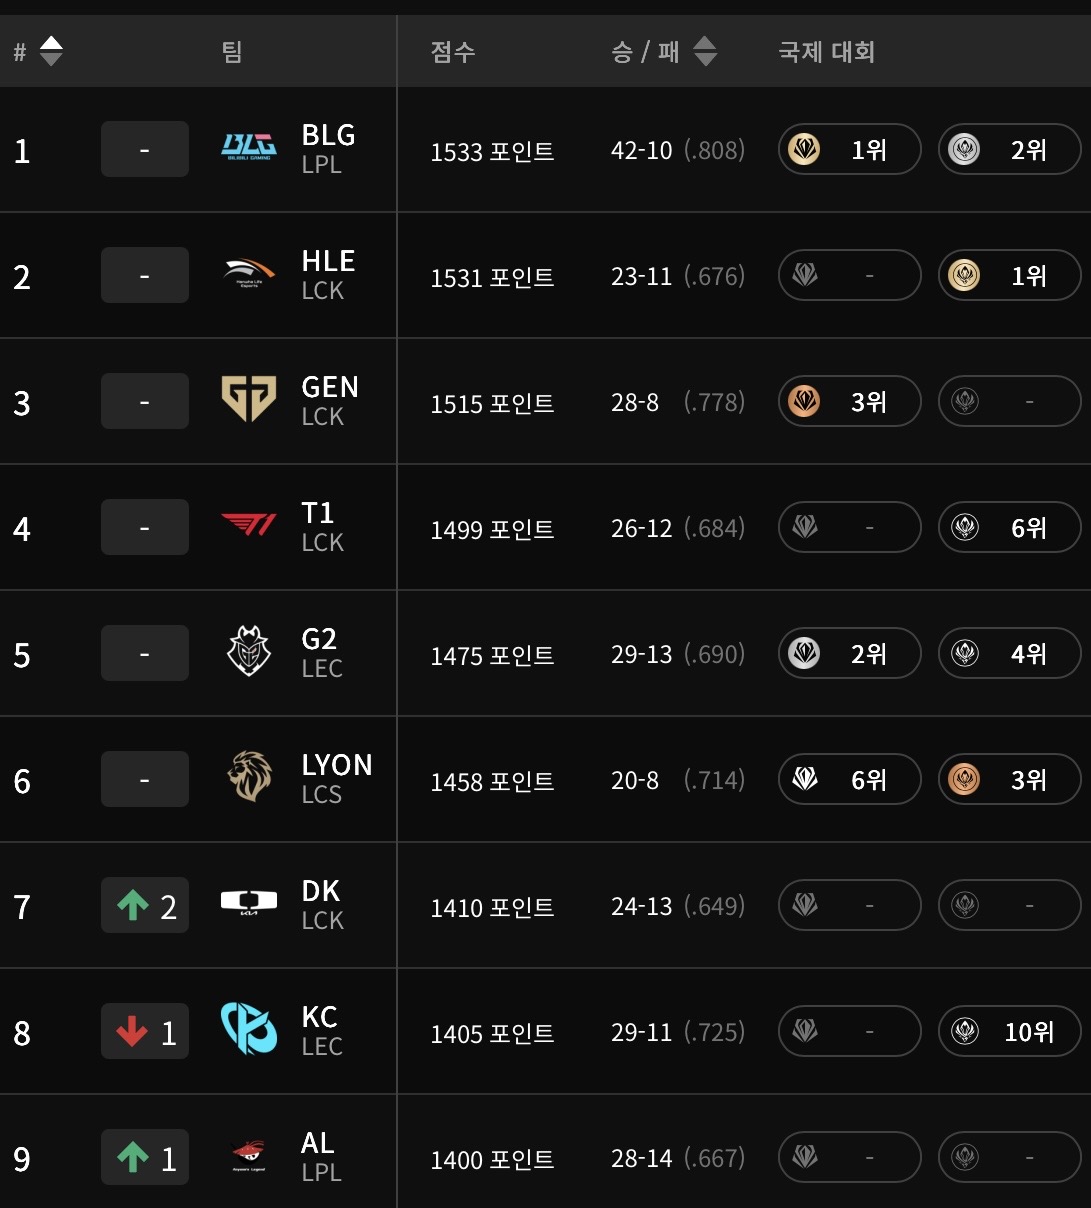This screenshot has height=1208, width=1091.
Task: Click the BLG team logo
Action: 248,149
